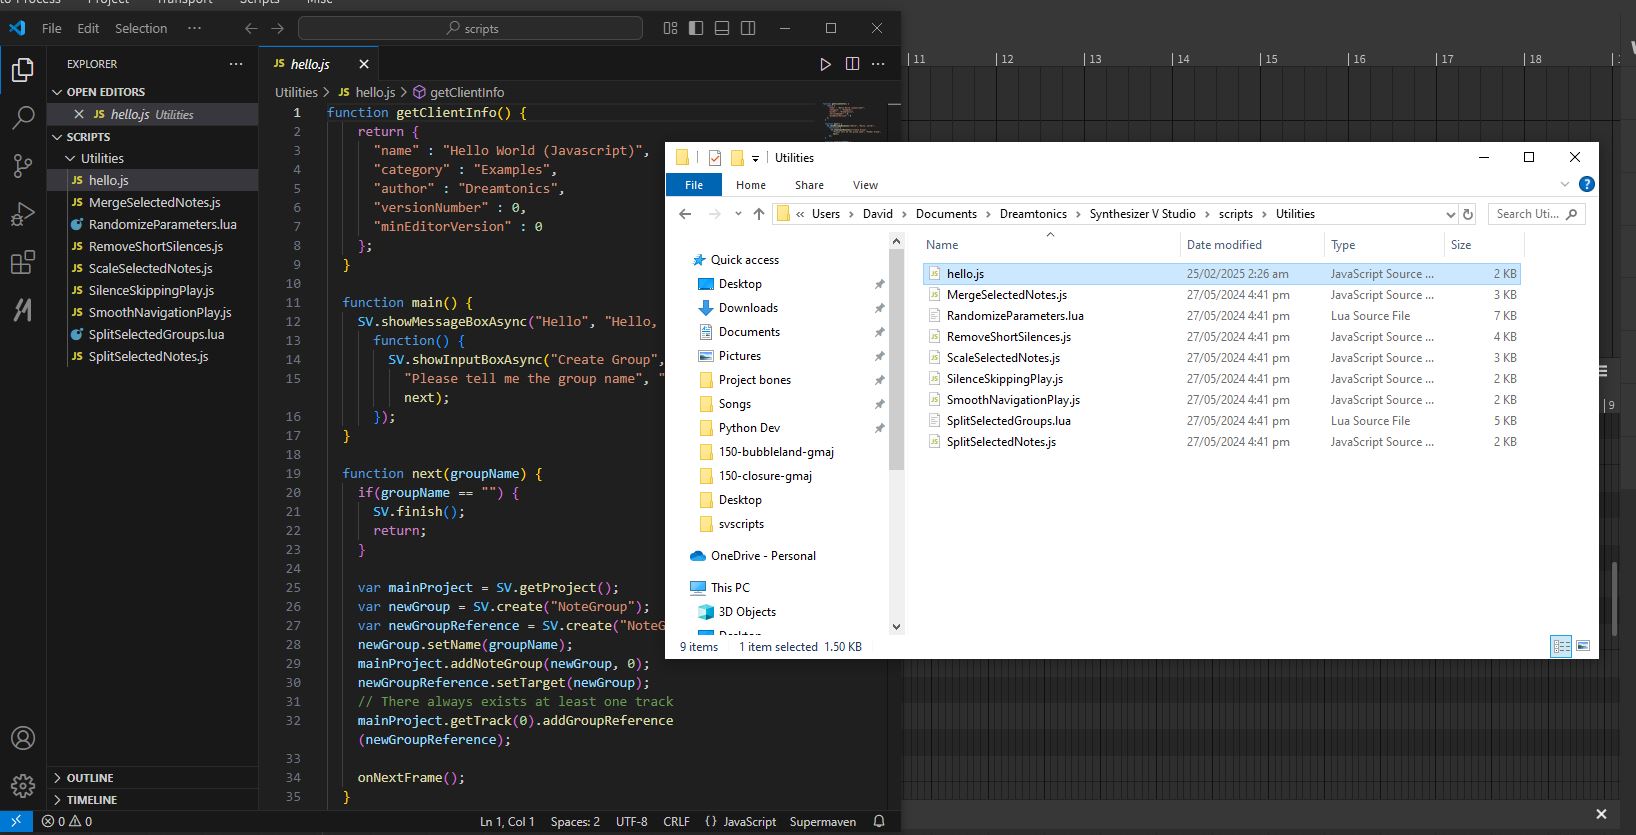Close the hello.js editor tab

point(364,64)
